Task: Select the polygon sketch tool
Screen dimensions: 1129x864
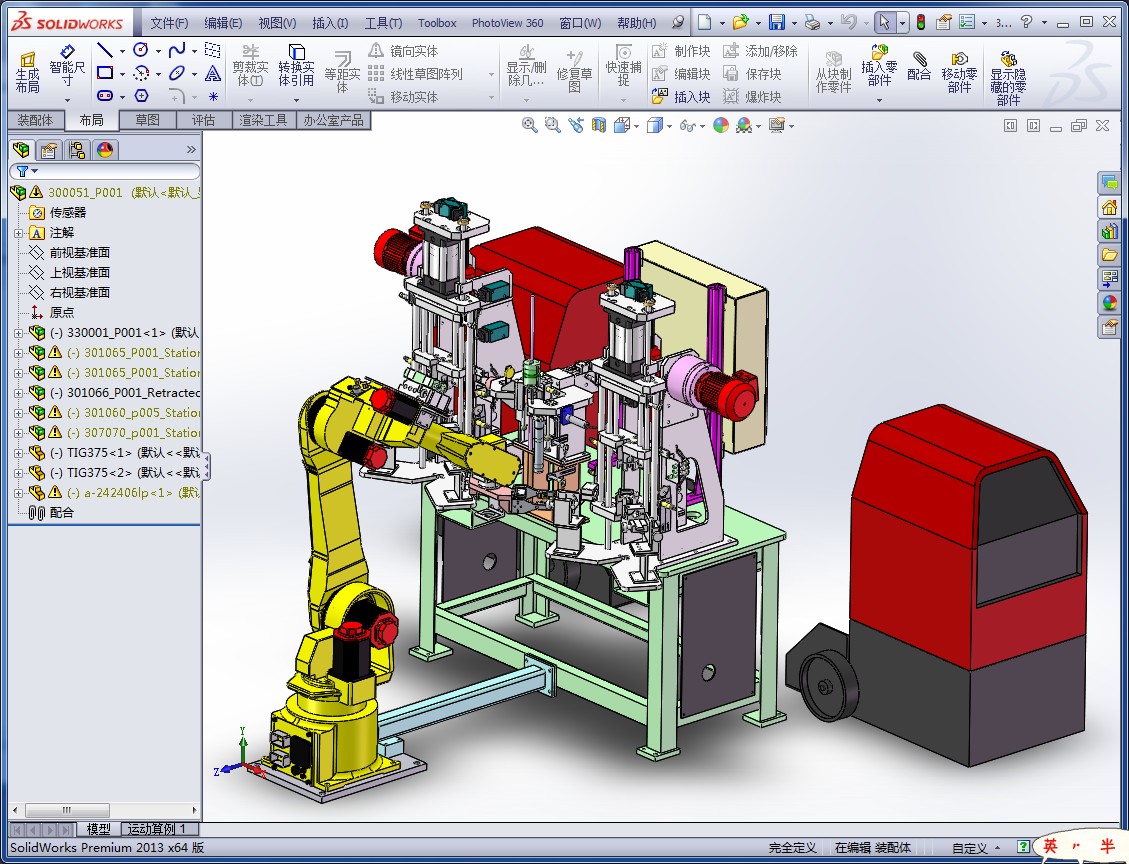Action: tap(141, 95)
